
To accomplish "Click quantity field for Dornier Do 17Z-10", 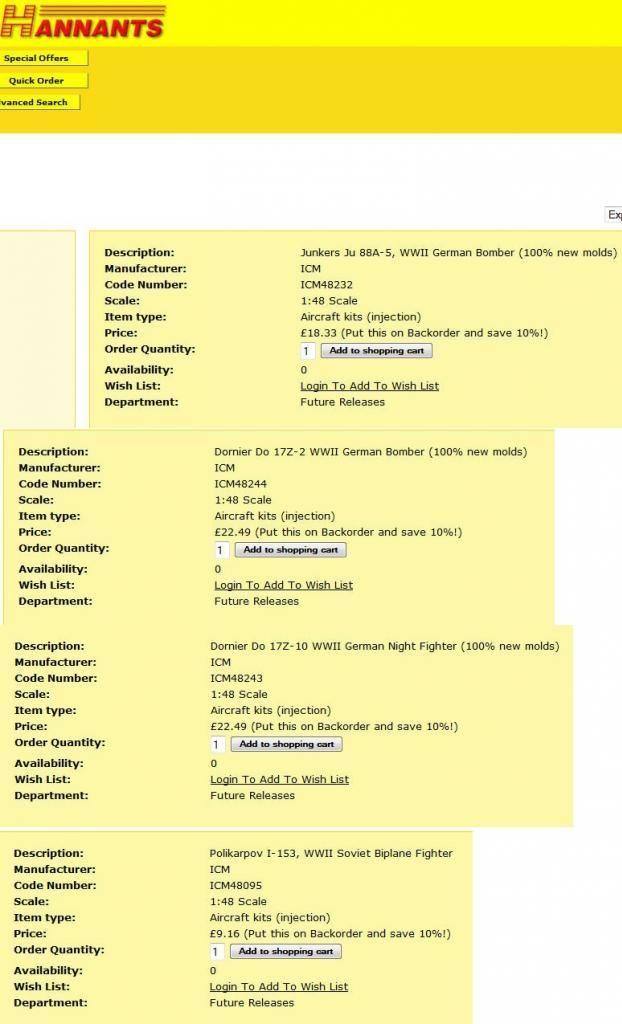I will tap(217, 744).
